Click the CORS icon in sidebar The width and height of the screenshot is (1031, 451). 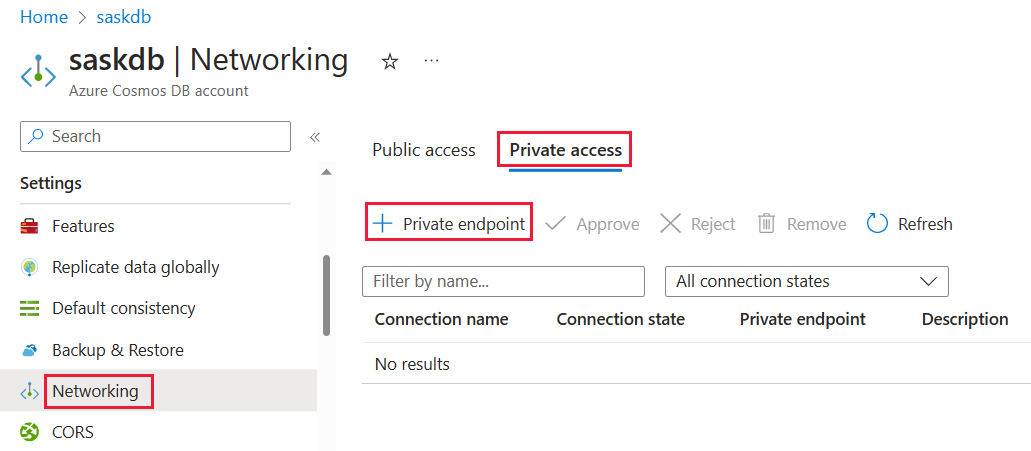click(x=30, y=432)
